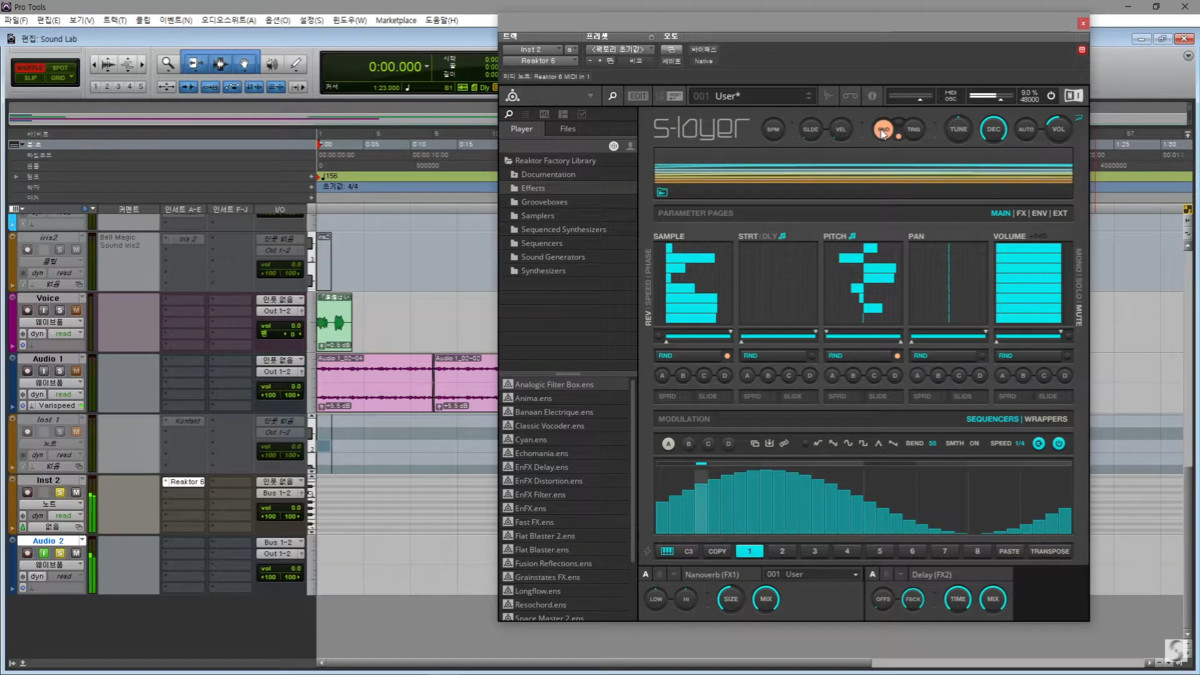Click the S-Layer sample folder icon

(662, 192)
